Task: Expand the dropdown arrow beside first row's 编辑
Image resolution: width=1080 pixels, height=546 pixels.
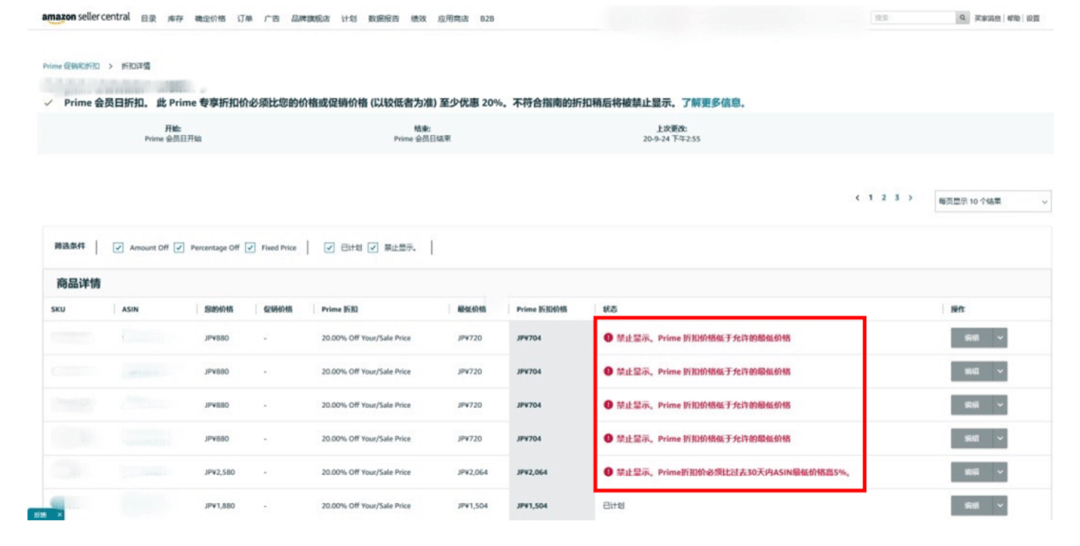Action: point(999,338)
